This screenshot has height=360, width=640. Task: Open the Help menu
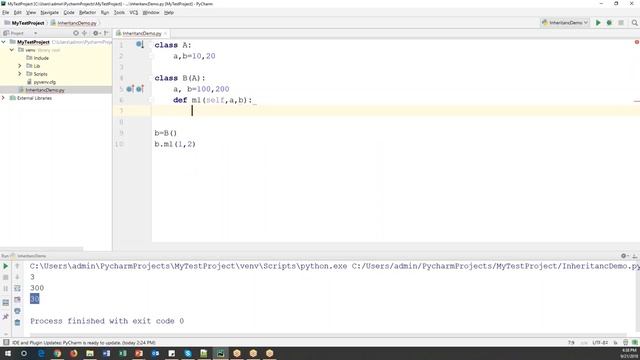(x=169, y=13)
